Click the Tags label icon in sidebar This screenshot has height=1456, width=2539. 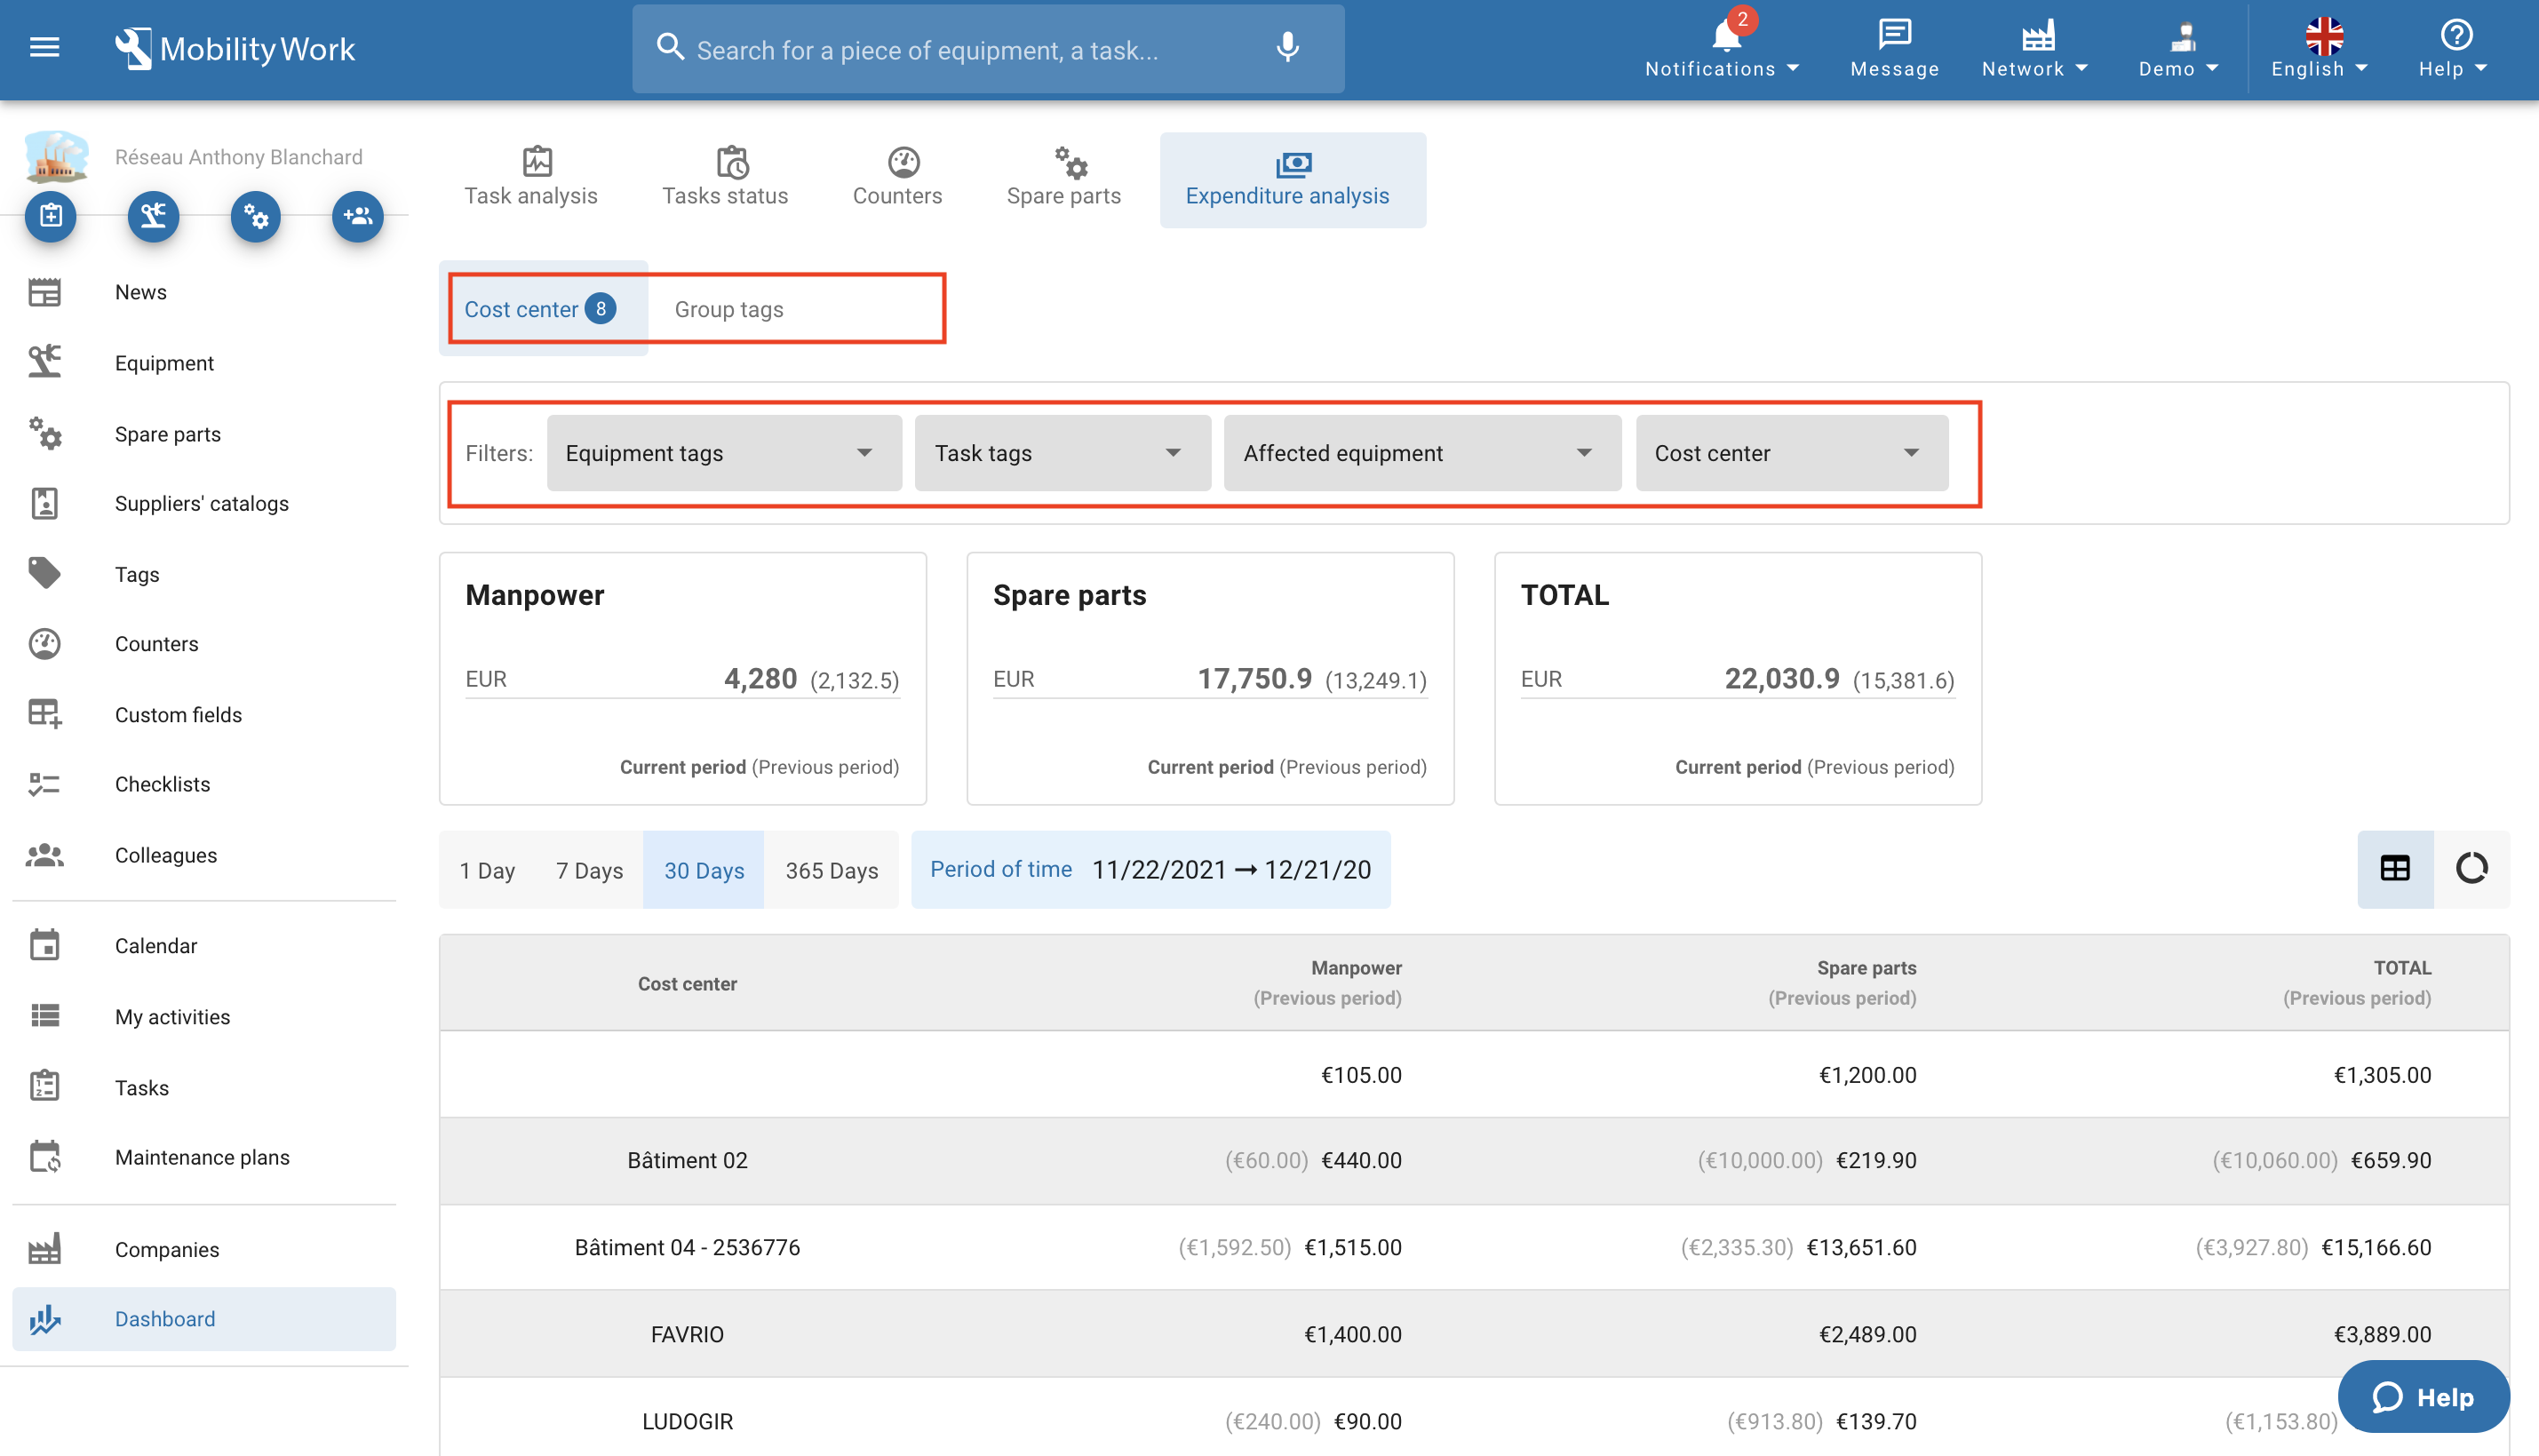(44, 573)
